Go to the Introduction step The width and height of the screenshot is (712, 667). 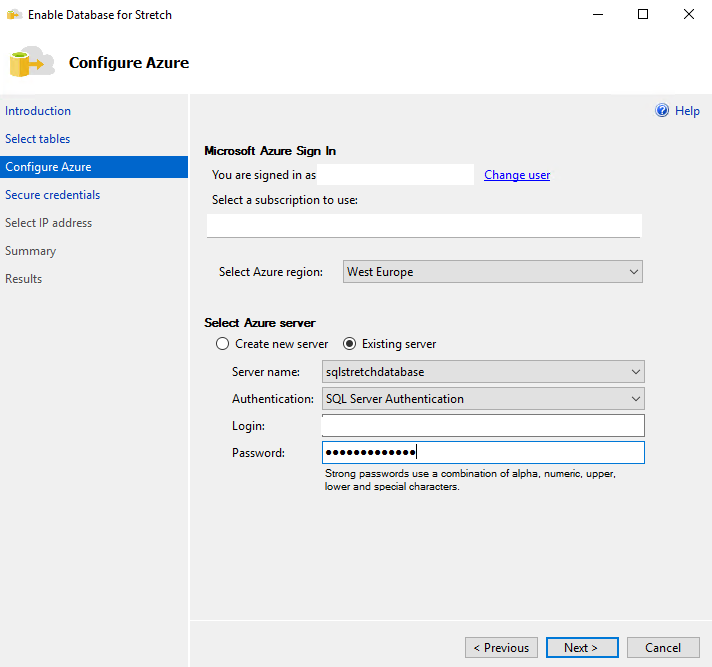pos(38,111)
